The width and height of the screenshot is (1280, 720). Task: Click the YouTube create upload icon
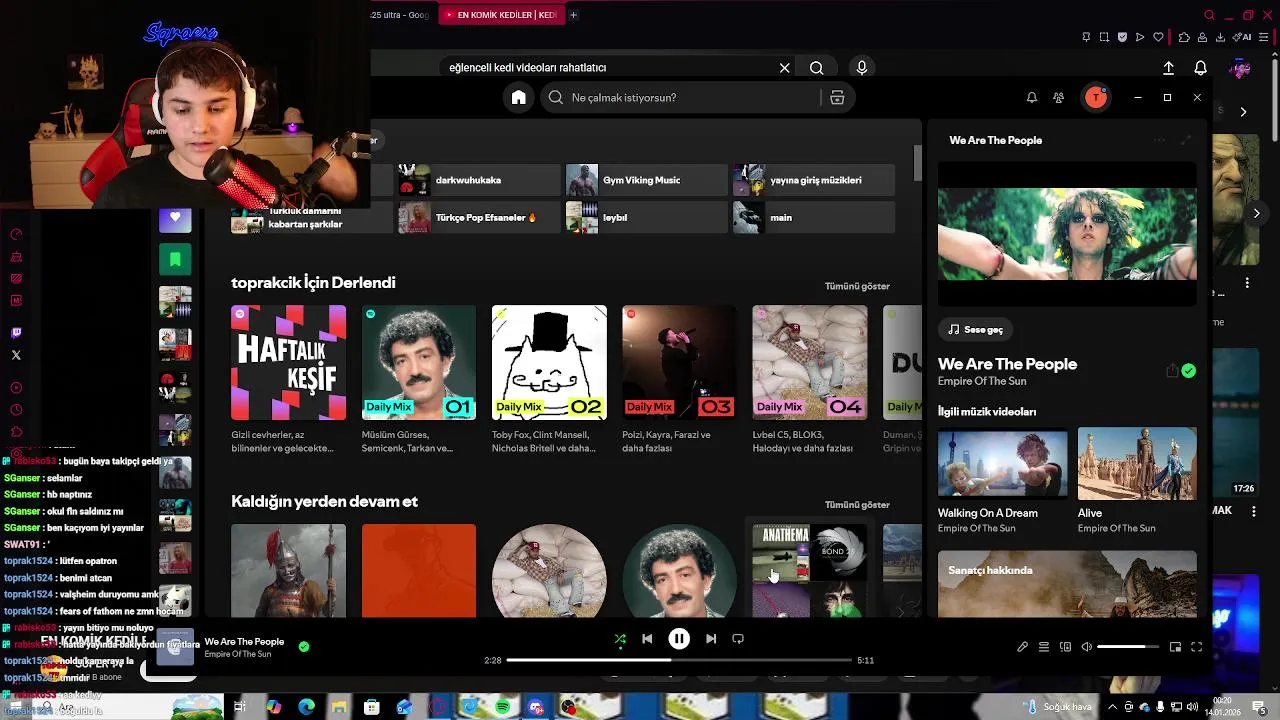[1168, 67]
